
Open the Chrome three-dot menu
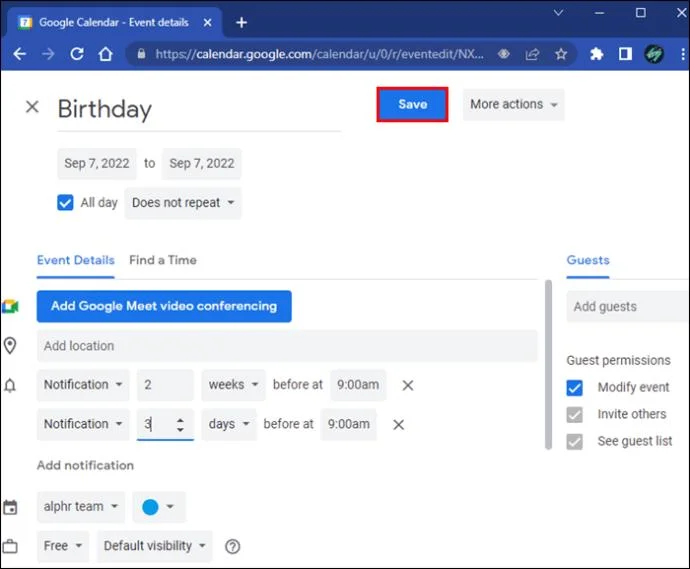point(683,54)
